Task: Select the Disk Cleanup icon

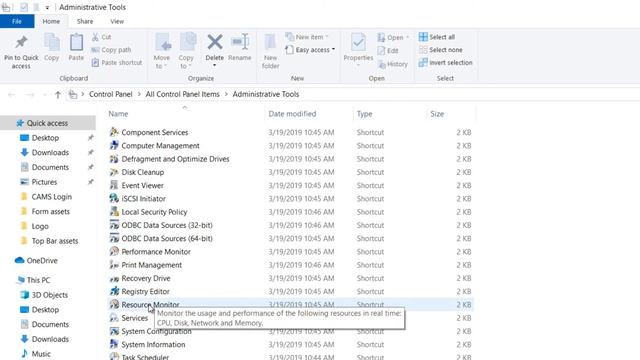Action: click(x=114, y=172)
